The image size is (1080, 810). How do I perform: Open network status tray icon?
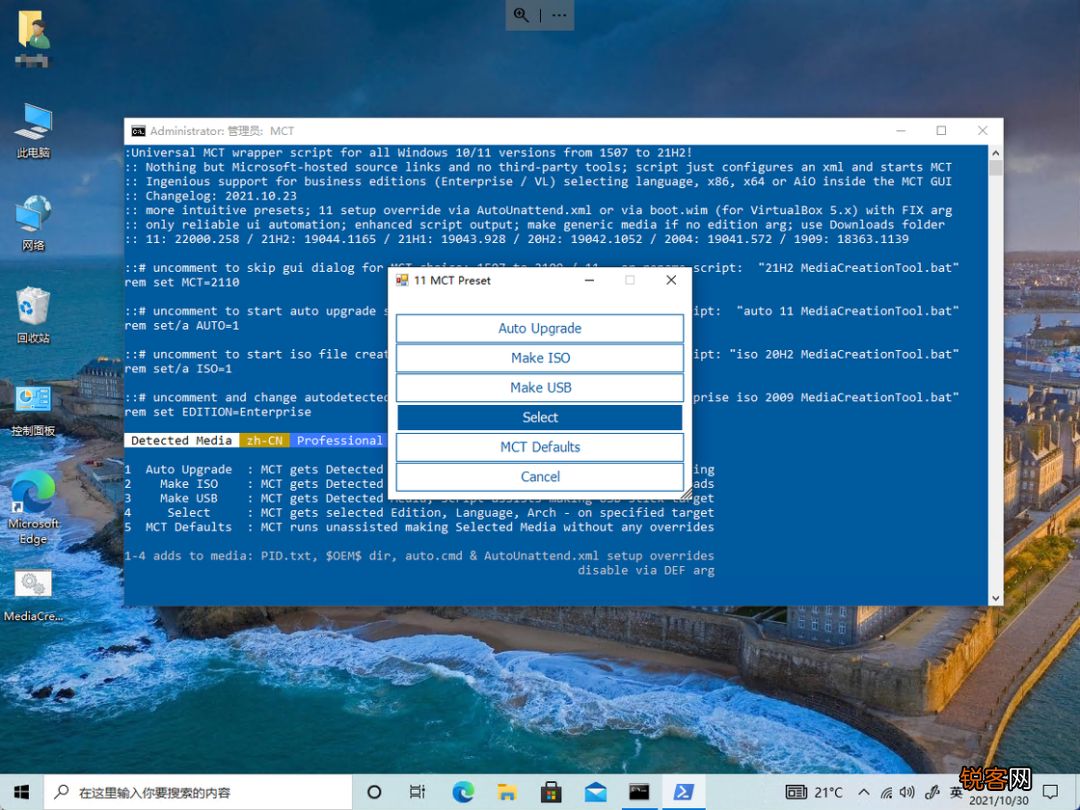coord(886,793)
